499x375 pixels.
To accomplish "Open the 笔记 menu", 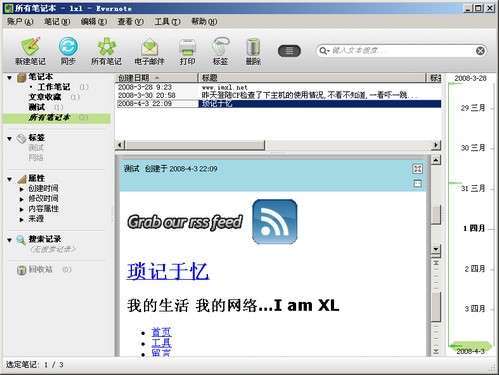I will [x=57, y=22].
